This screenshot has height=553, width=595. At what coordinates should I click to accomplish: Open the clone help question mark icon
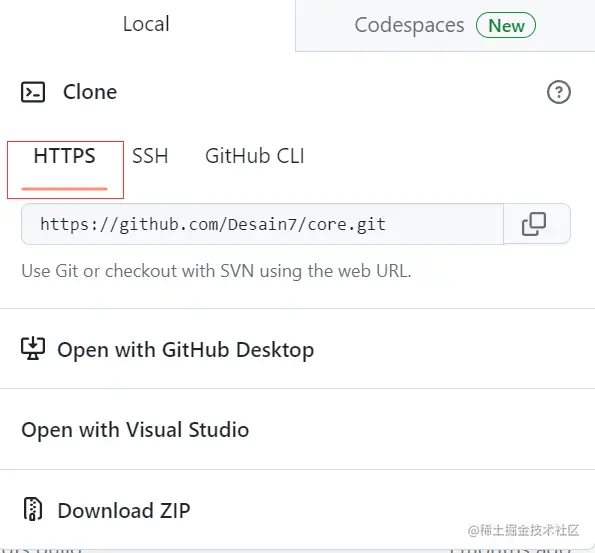pos(559,92)
